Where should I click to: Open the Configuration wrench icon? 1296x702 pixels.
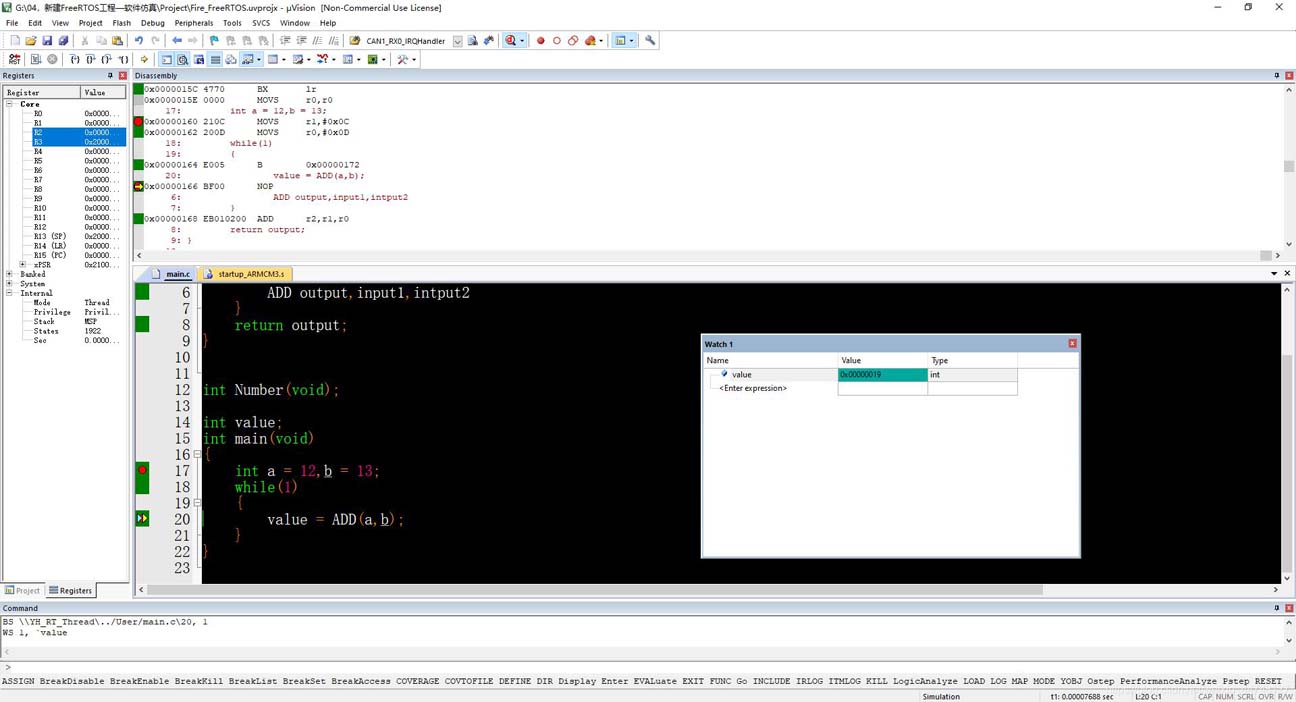[x=650, y=41]
